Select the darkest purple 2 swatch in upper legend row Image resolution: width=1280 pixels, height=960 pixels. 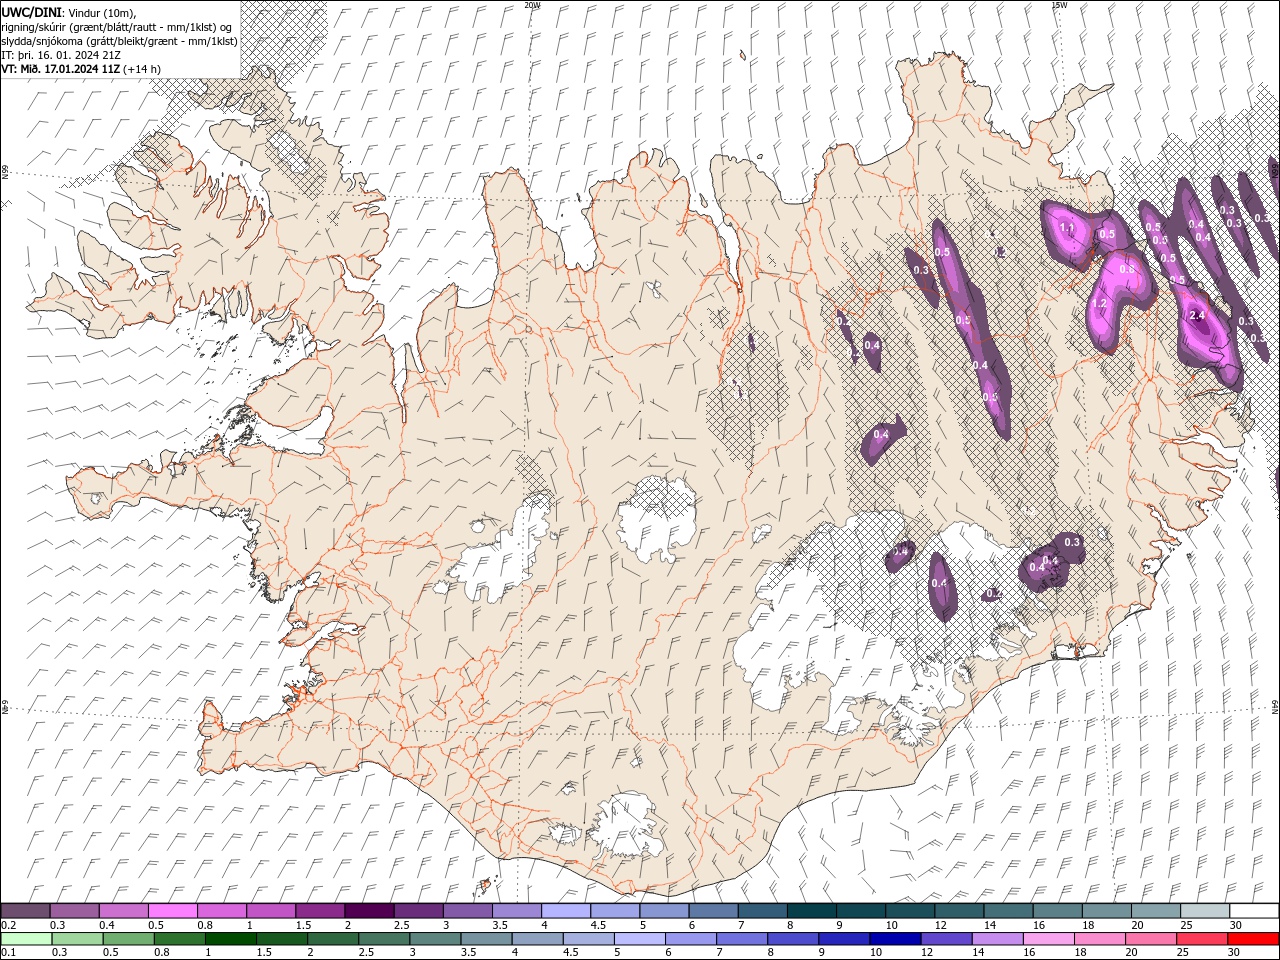tap(369, 911)
